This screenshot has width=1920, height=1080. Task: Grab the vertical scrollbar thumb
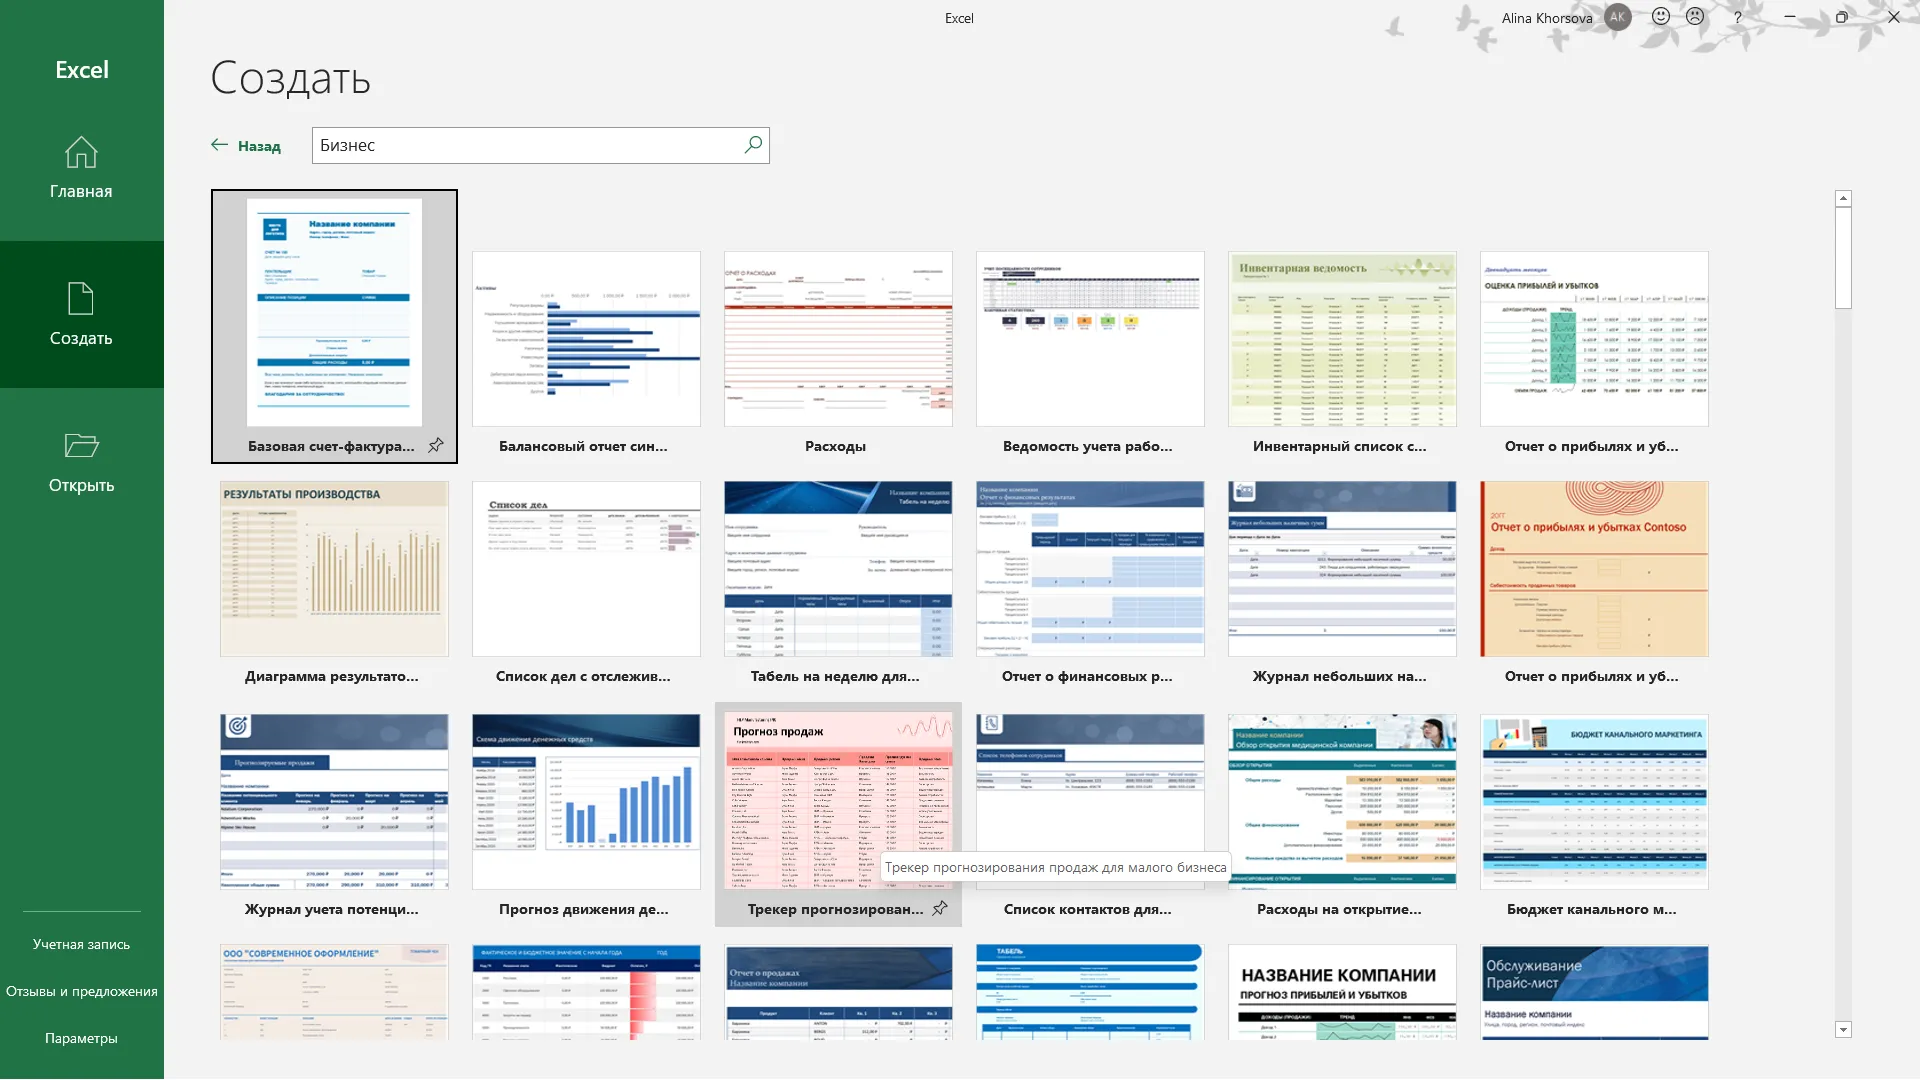pos(1843,258)
